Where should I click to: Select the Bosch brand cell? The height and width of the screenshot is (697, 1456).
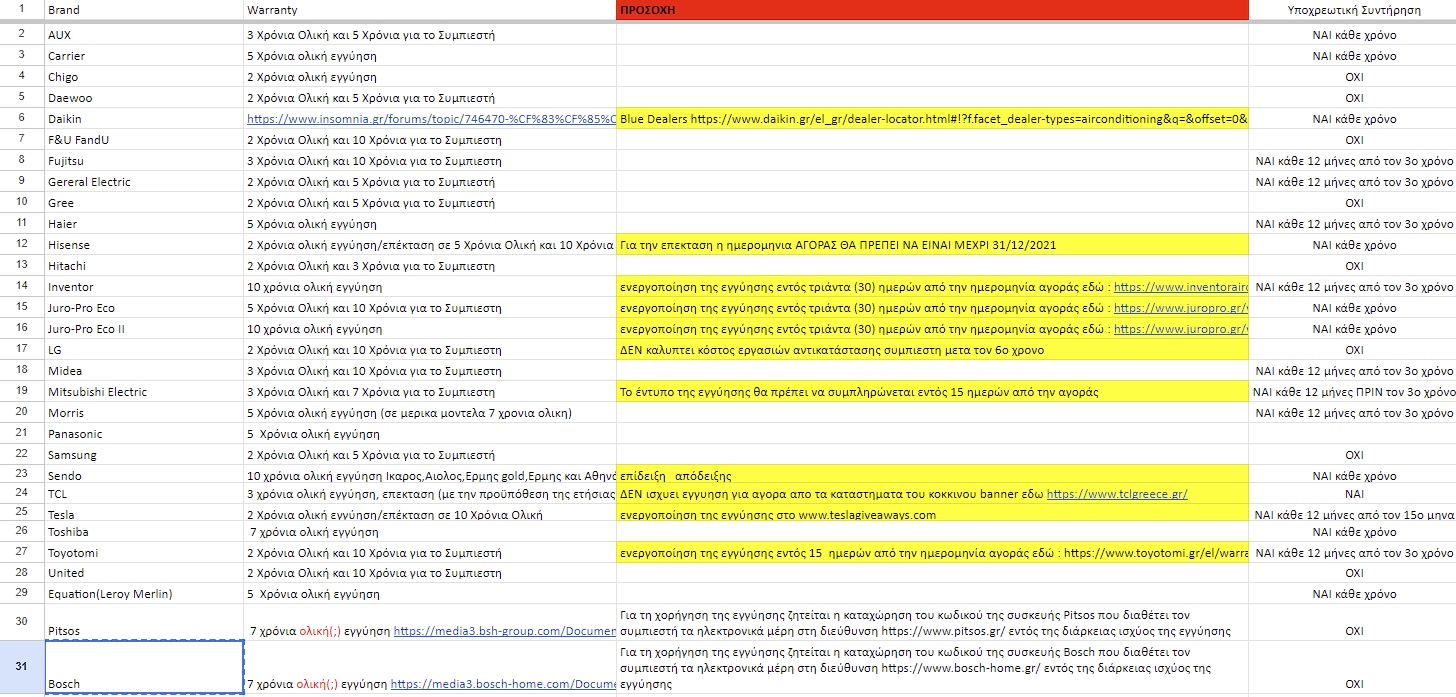tap(144, 666)
